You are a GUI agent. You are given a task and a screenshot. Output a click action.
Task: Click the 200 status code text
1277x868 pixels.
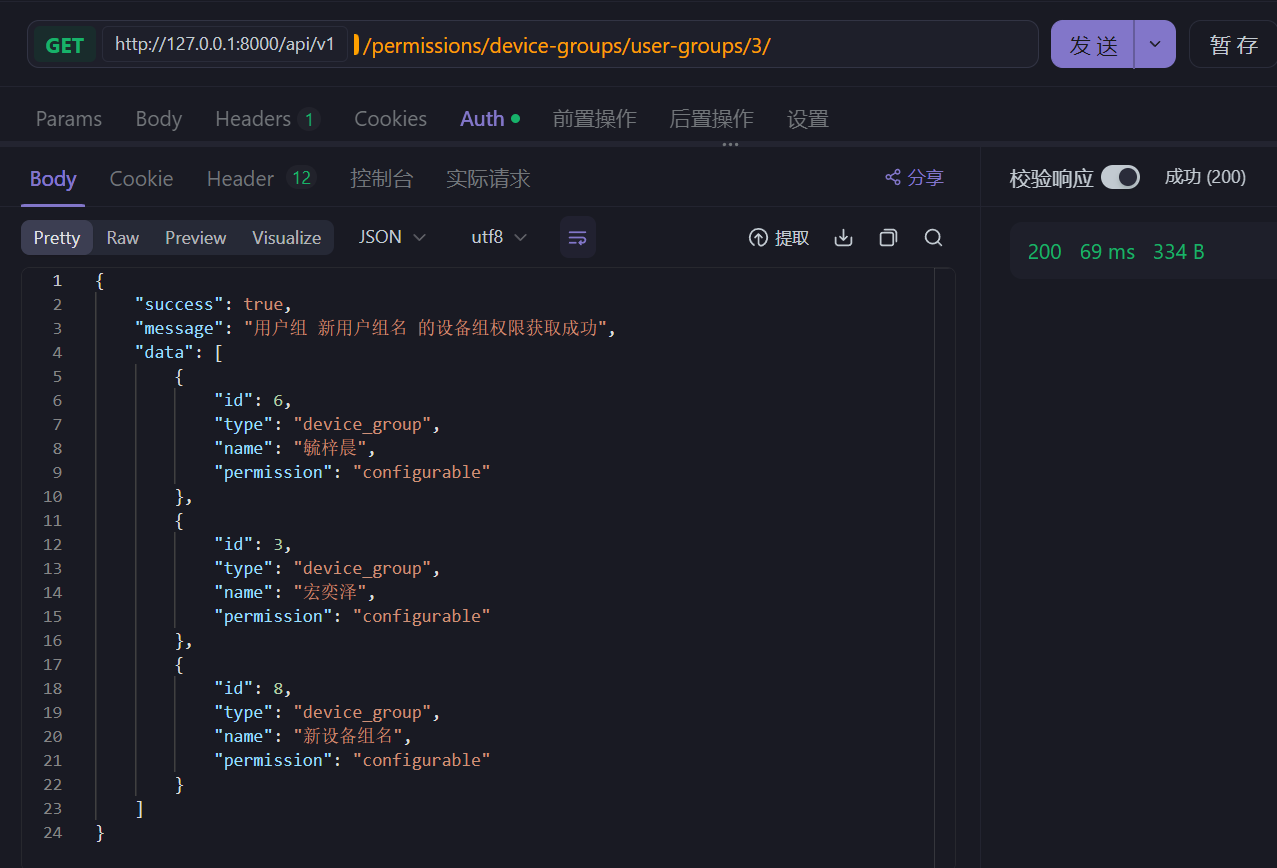click(1045, 252)
